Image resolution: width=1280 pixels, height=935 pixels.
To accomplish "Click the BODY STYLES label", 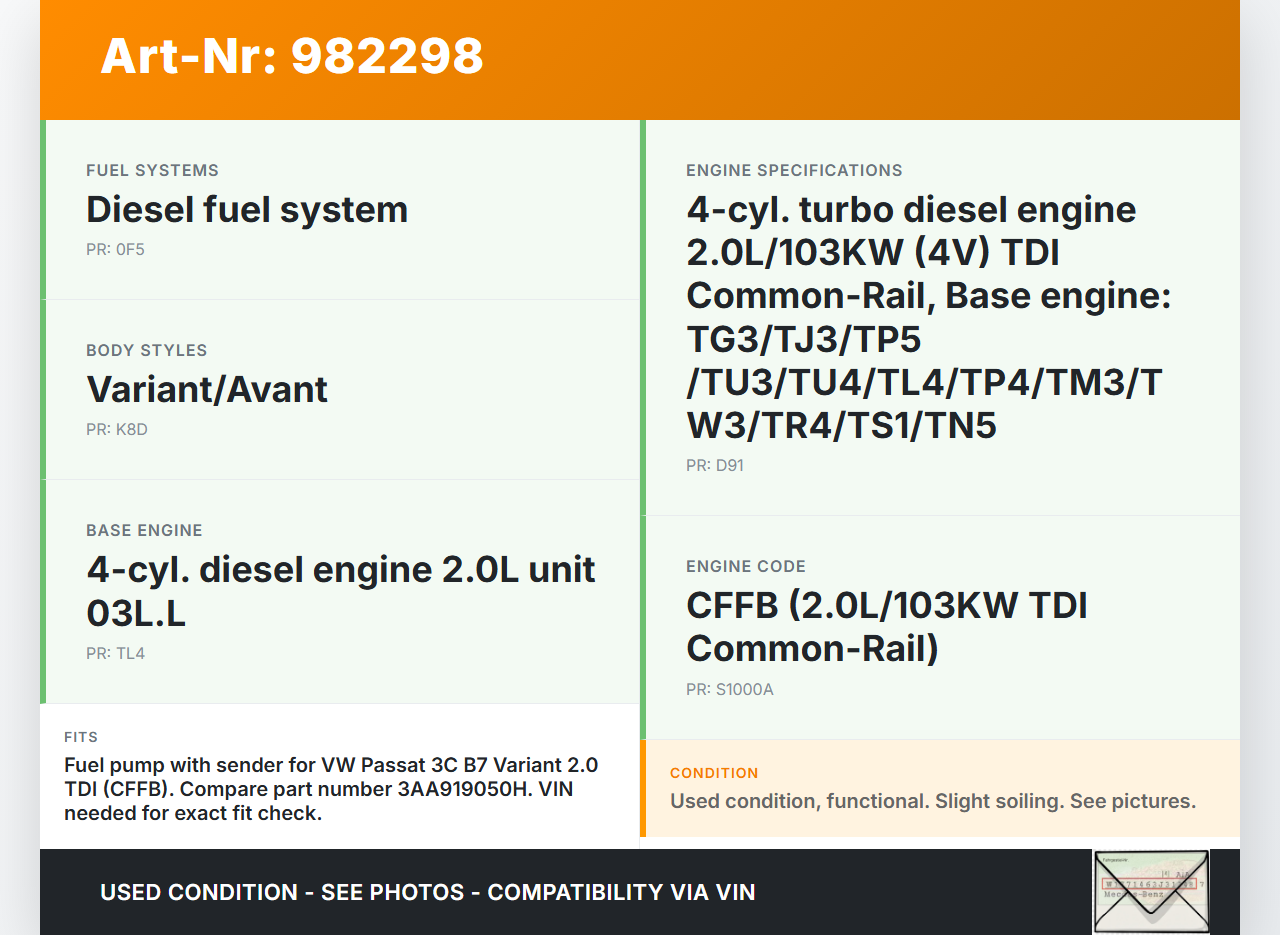I will pos(147,350).
